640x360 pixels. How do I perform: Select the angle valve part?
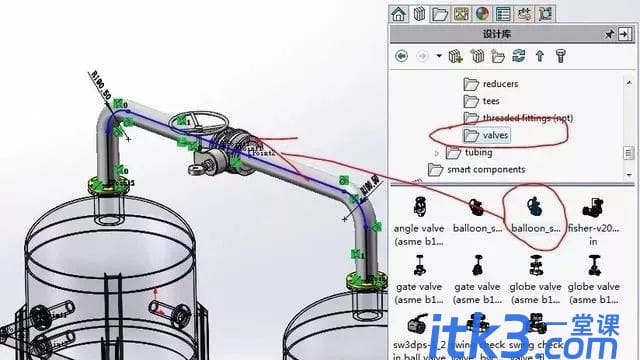click(419, 221)
